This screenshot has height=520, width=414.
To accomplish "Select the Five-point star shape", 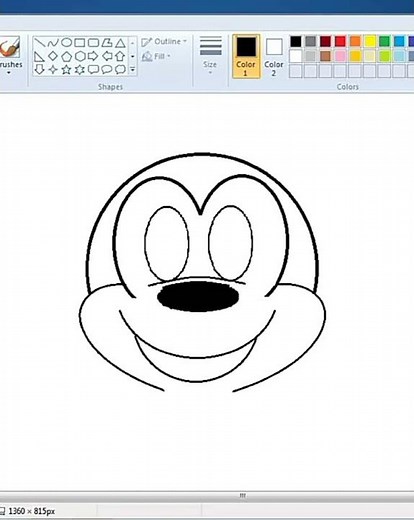I will coord(67,69).
